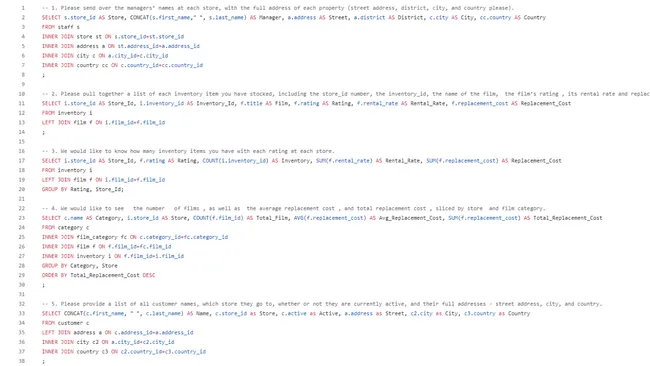
Task: Click 'AVG(f.replacement_cost)' on line 23
Action: point(330,218)
